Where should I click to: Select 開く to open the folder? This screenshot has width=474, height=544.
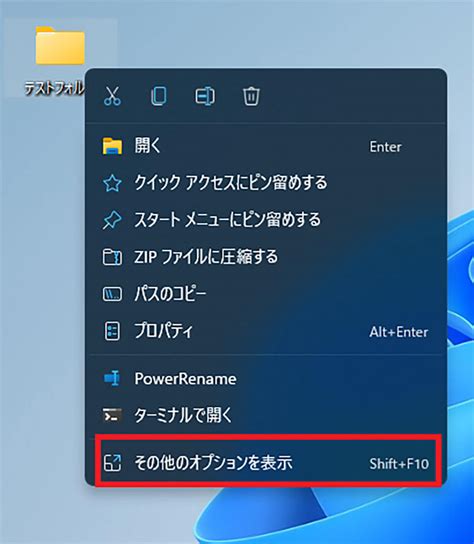(x=266, y=146)
